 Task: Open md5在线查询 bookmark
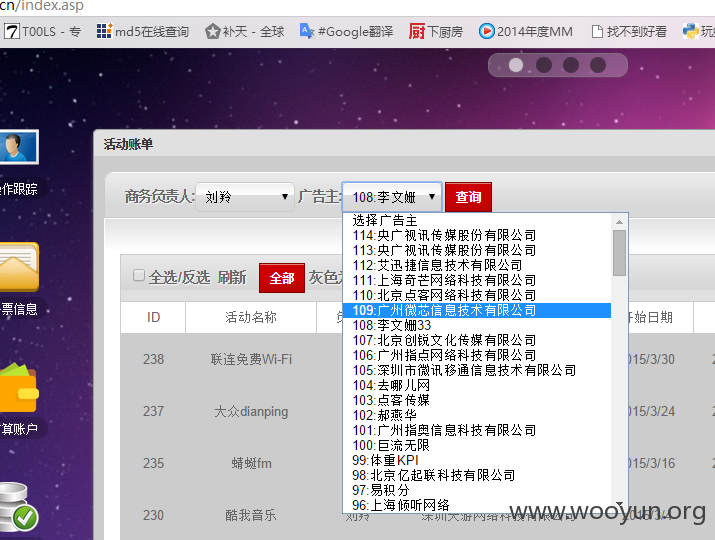pos(143,31)
